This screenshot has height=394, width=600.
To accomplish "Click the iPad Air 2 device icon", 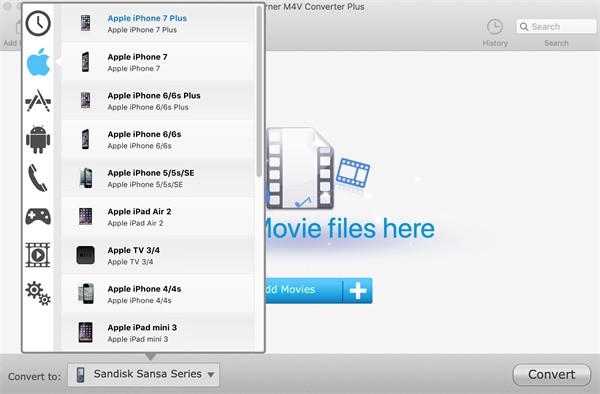I will click(x=85, y=217).
